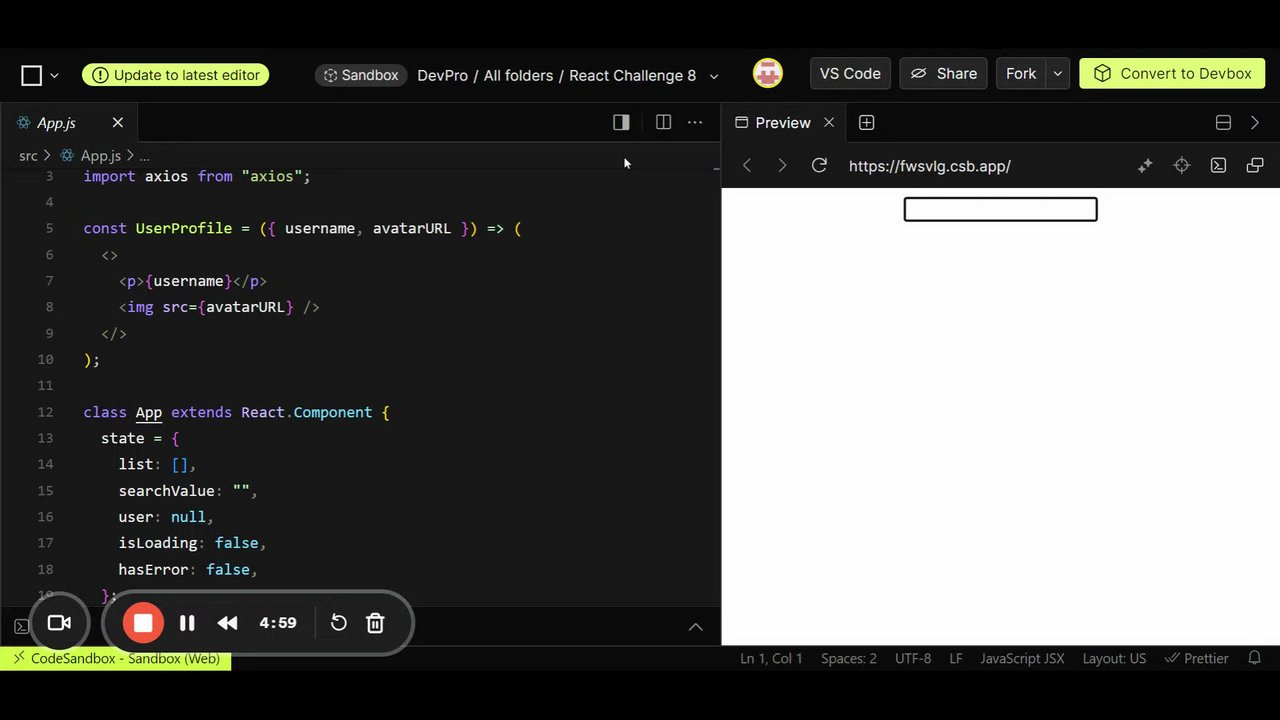This screenshot has height=720, width=1280.
Task: Click Layout: US status item
Action: [x=1114, y=658]
